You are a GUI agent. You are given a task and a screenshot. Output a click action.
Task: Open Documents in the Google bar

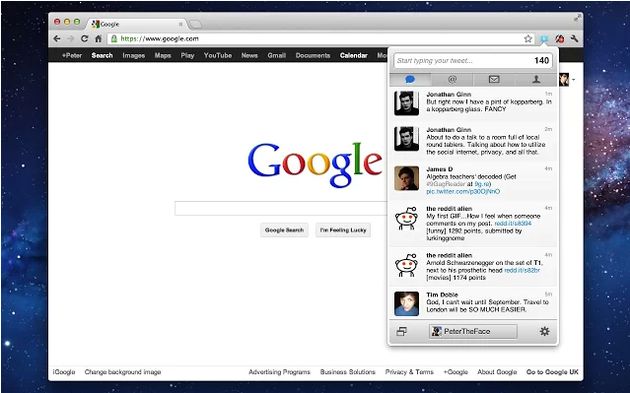pos(313,55)
